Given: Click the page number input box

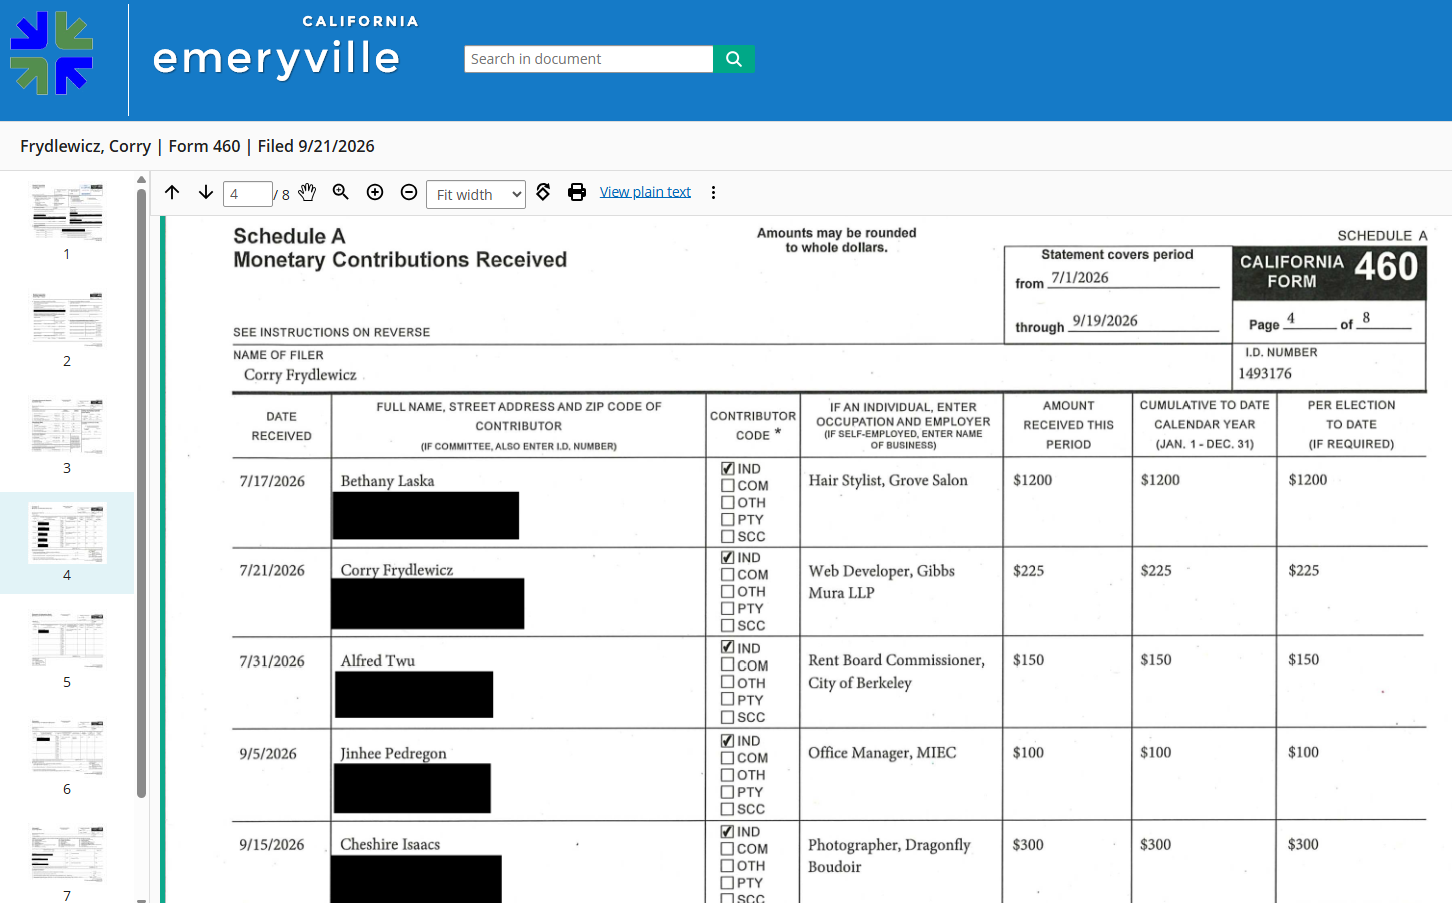Looking at the screenshot, I should [x=248, y=194].
